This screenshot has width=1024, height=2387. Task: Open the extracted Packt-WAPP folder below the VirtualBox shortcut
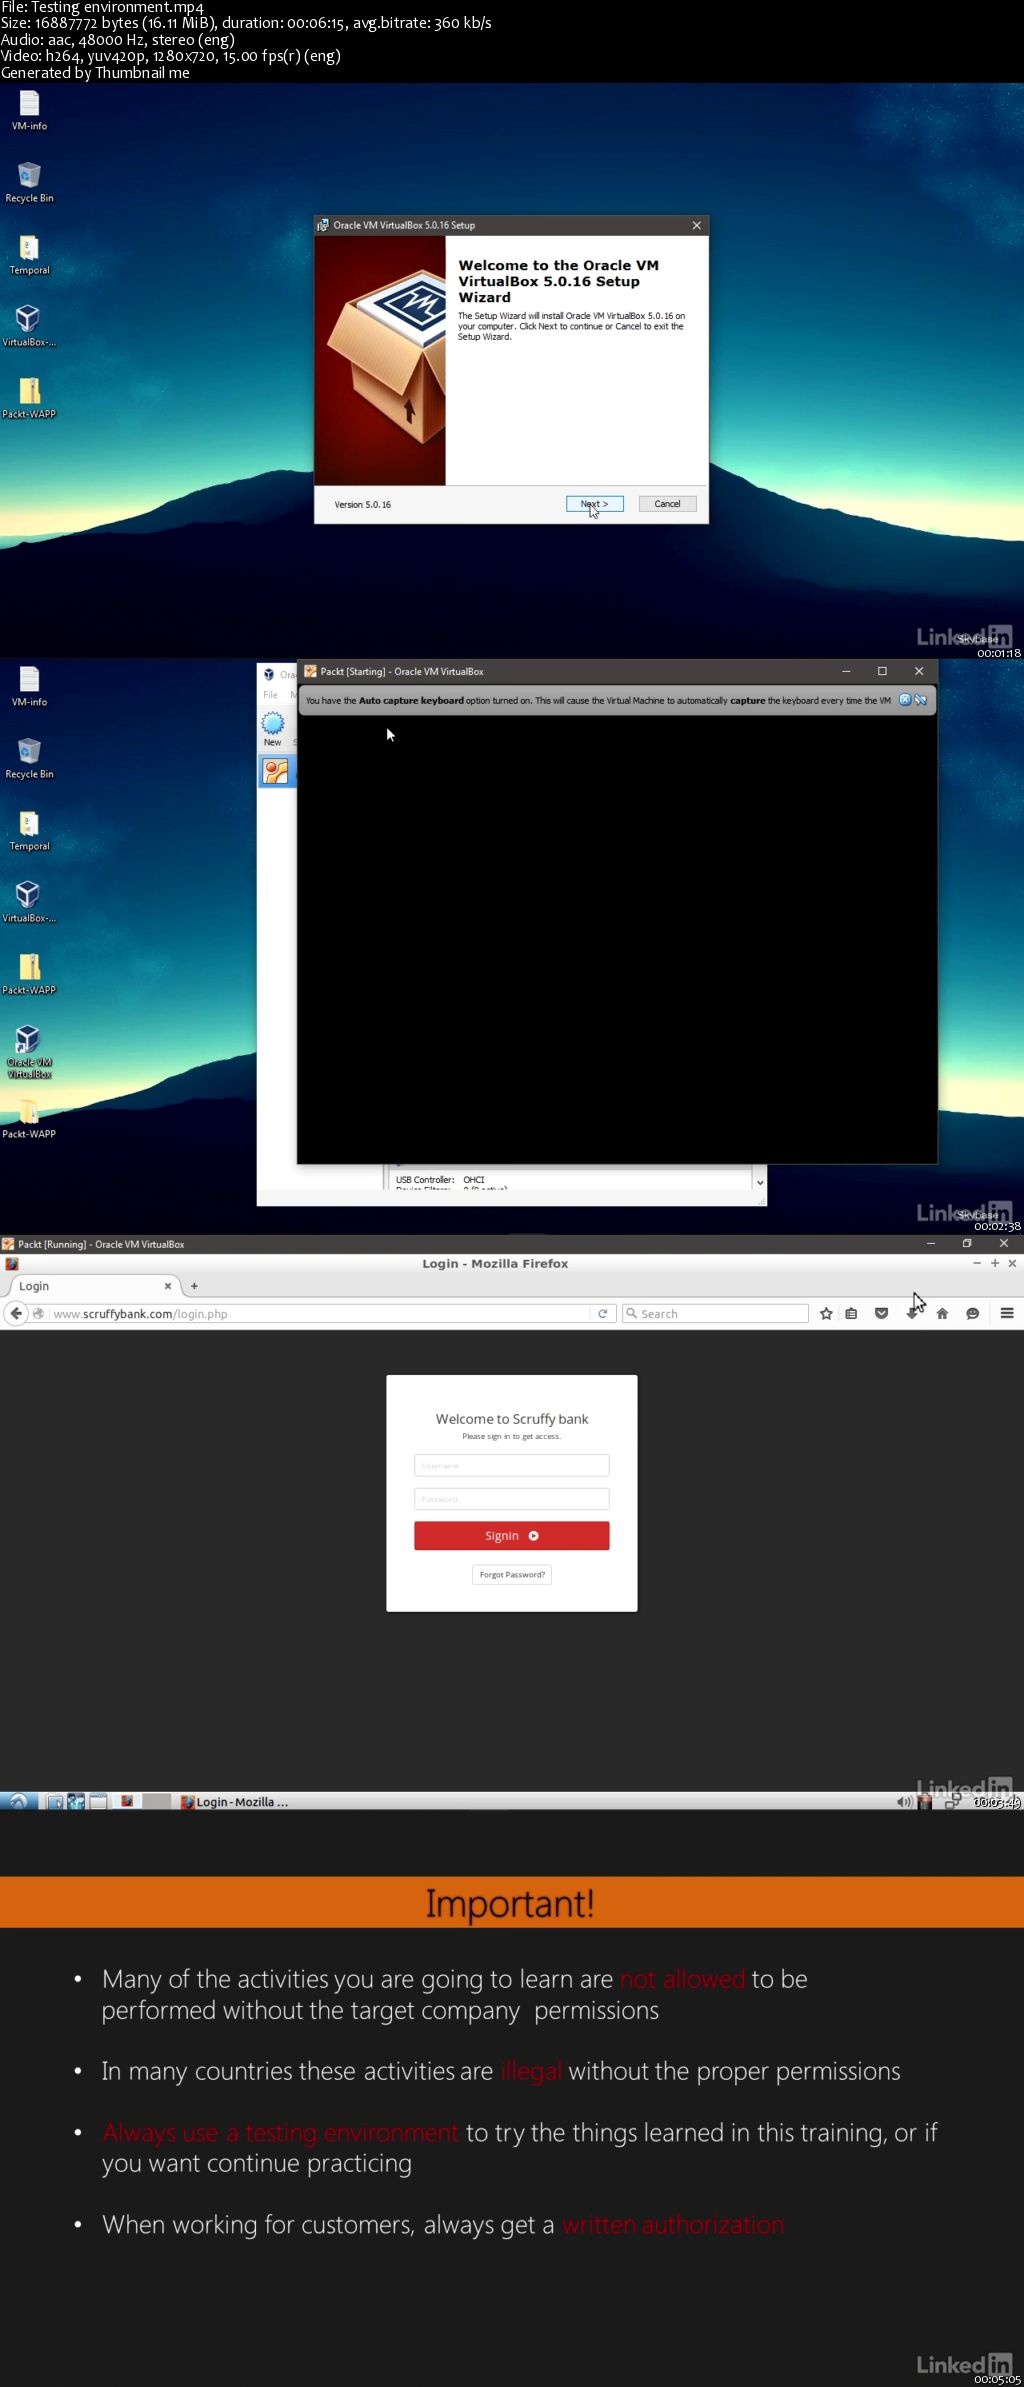tap(29, 1118)
